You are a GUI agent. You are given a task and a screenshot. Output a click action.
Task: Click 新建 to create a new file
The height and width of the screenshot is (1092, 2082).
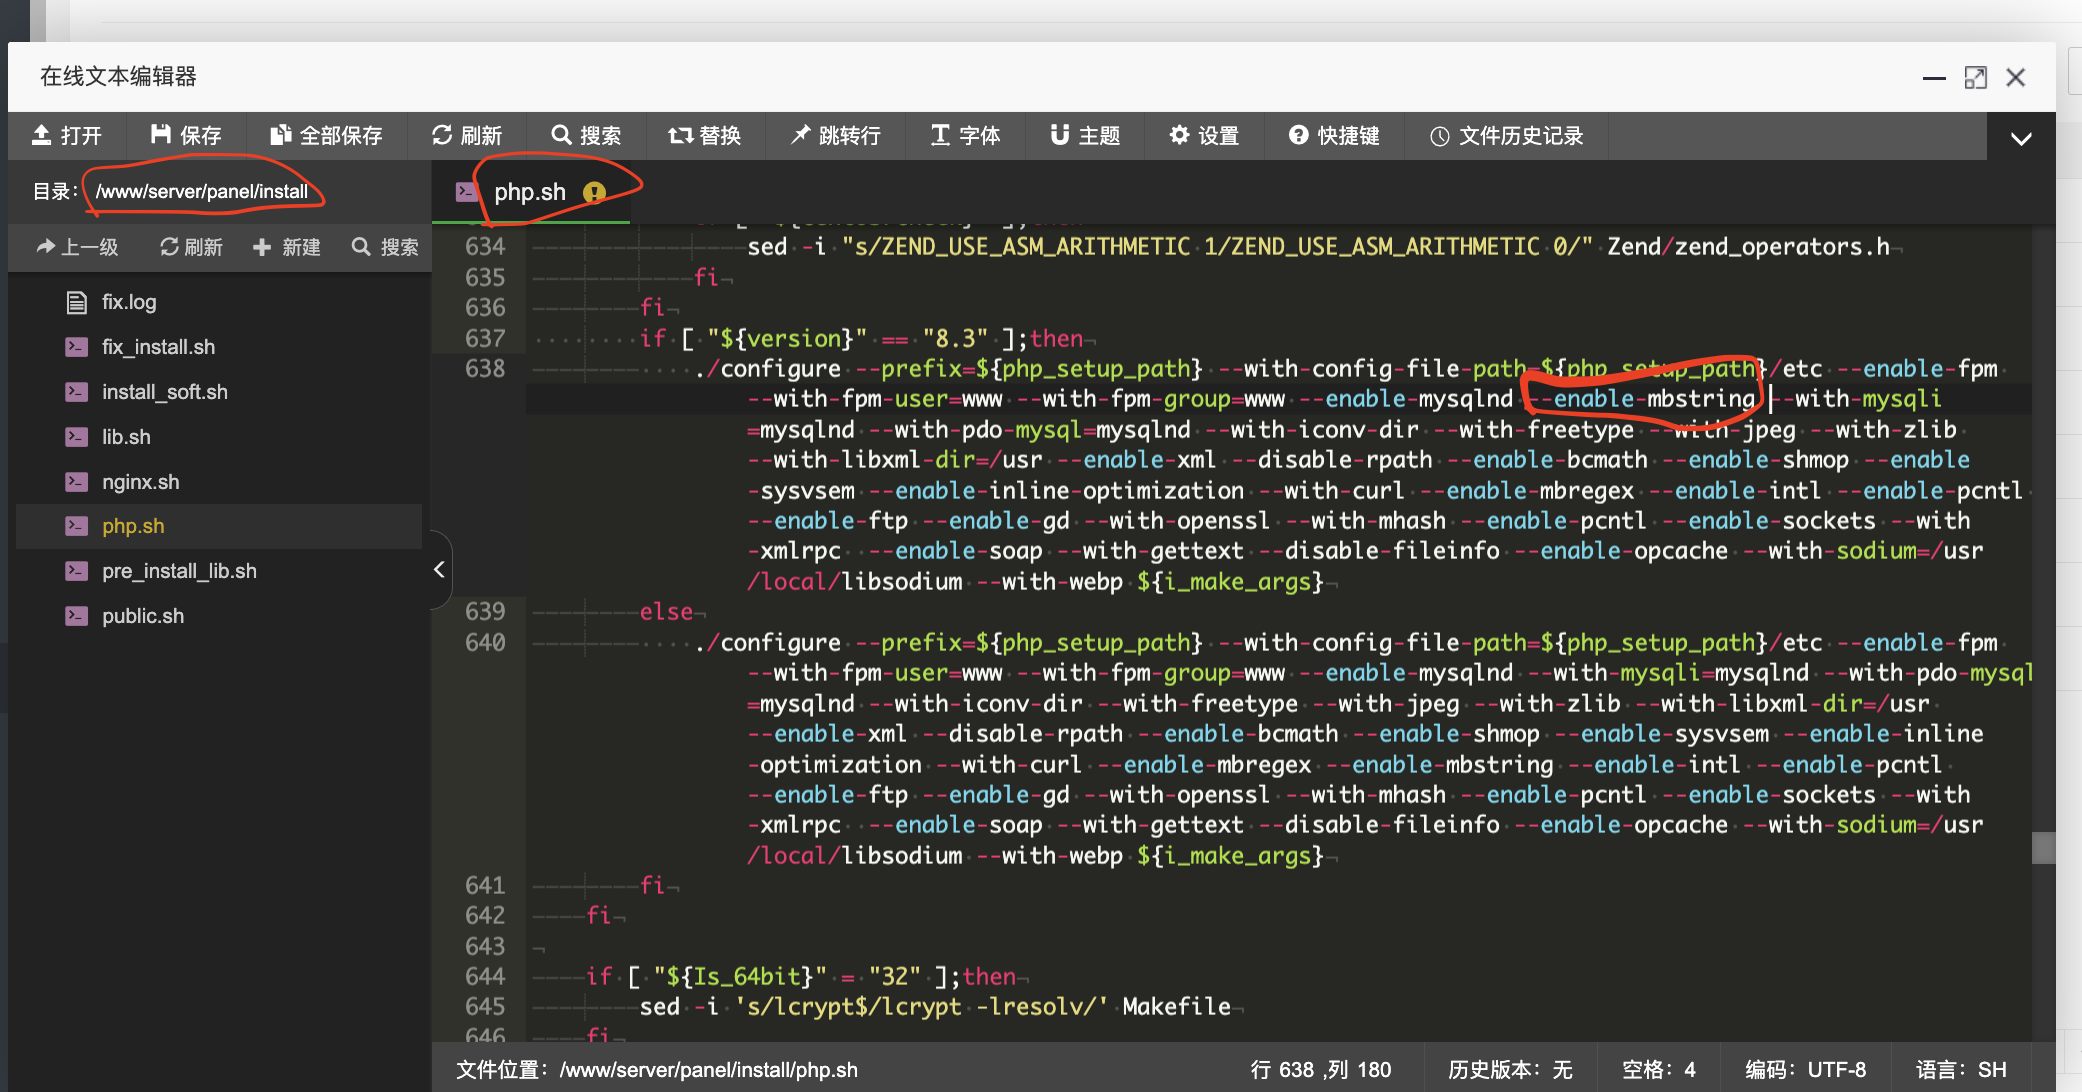286,247
